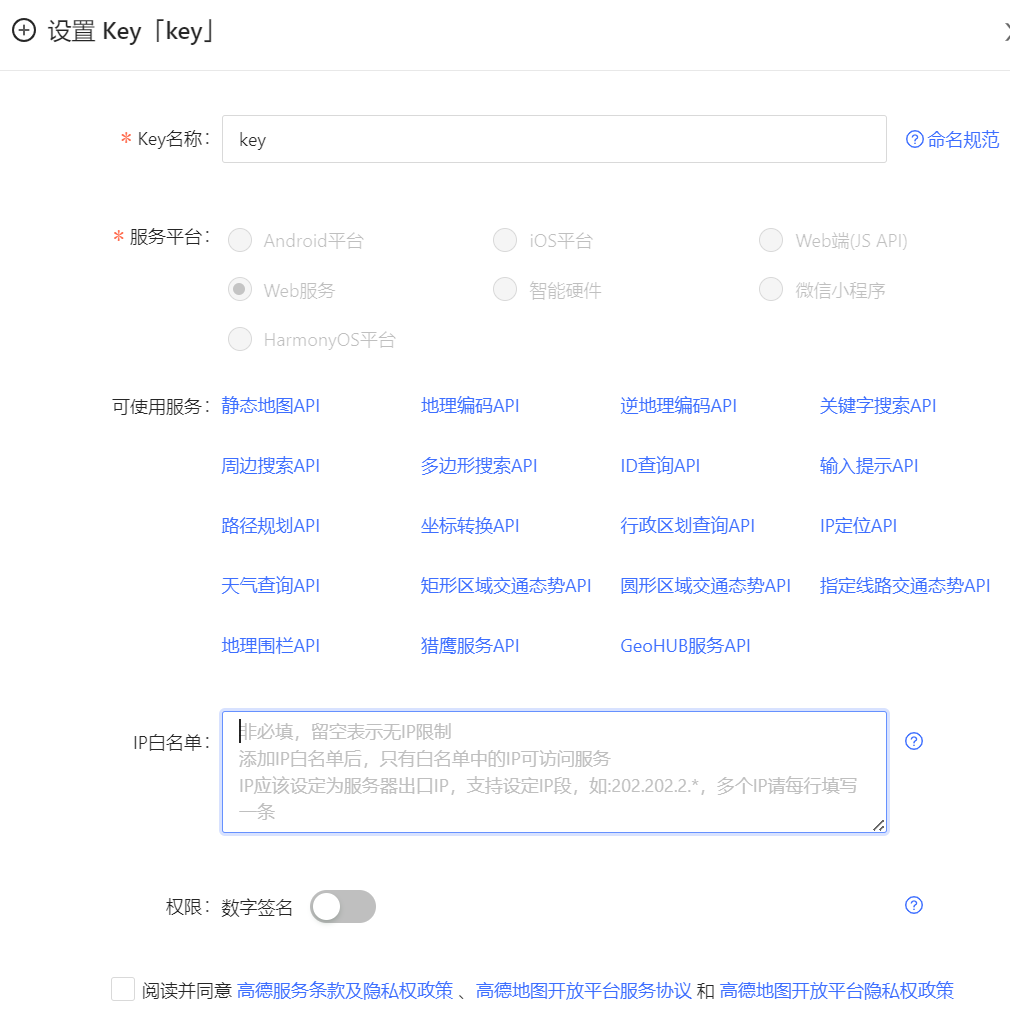Open the 行政区划查询API link
1010x1023 pixels.
pos(687,526)
